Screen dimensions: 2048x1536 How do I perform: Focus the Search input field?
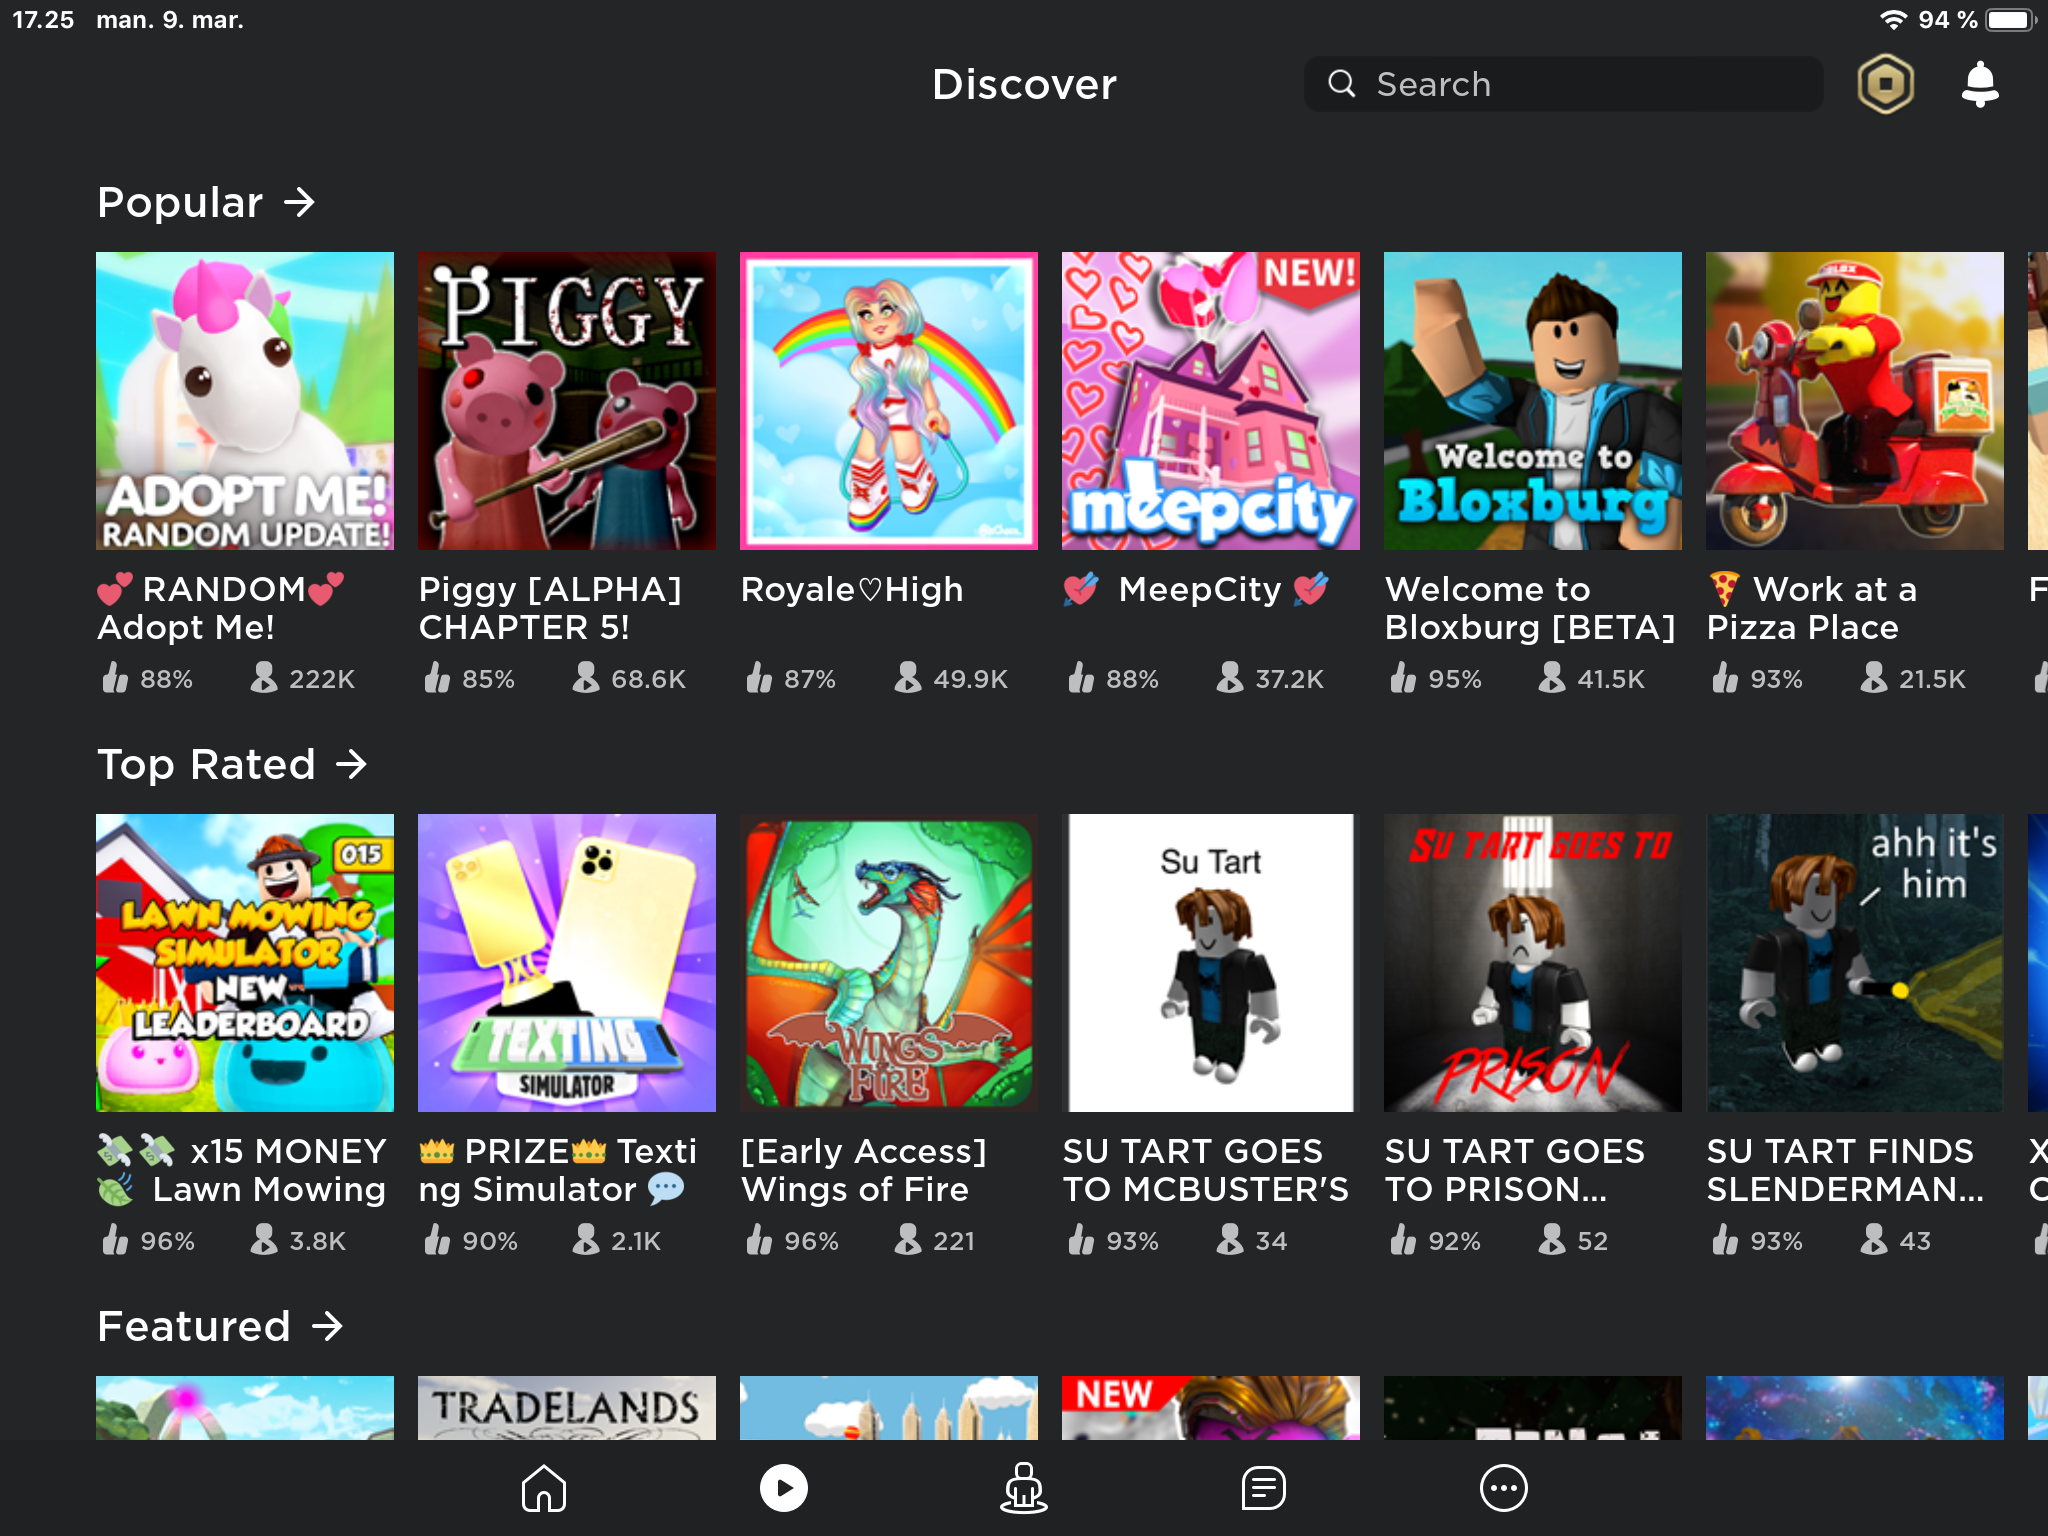[x=1563, y=84]
